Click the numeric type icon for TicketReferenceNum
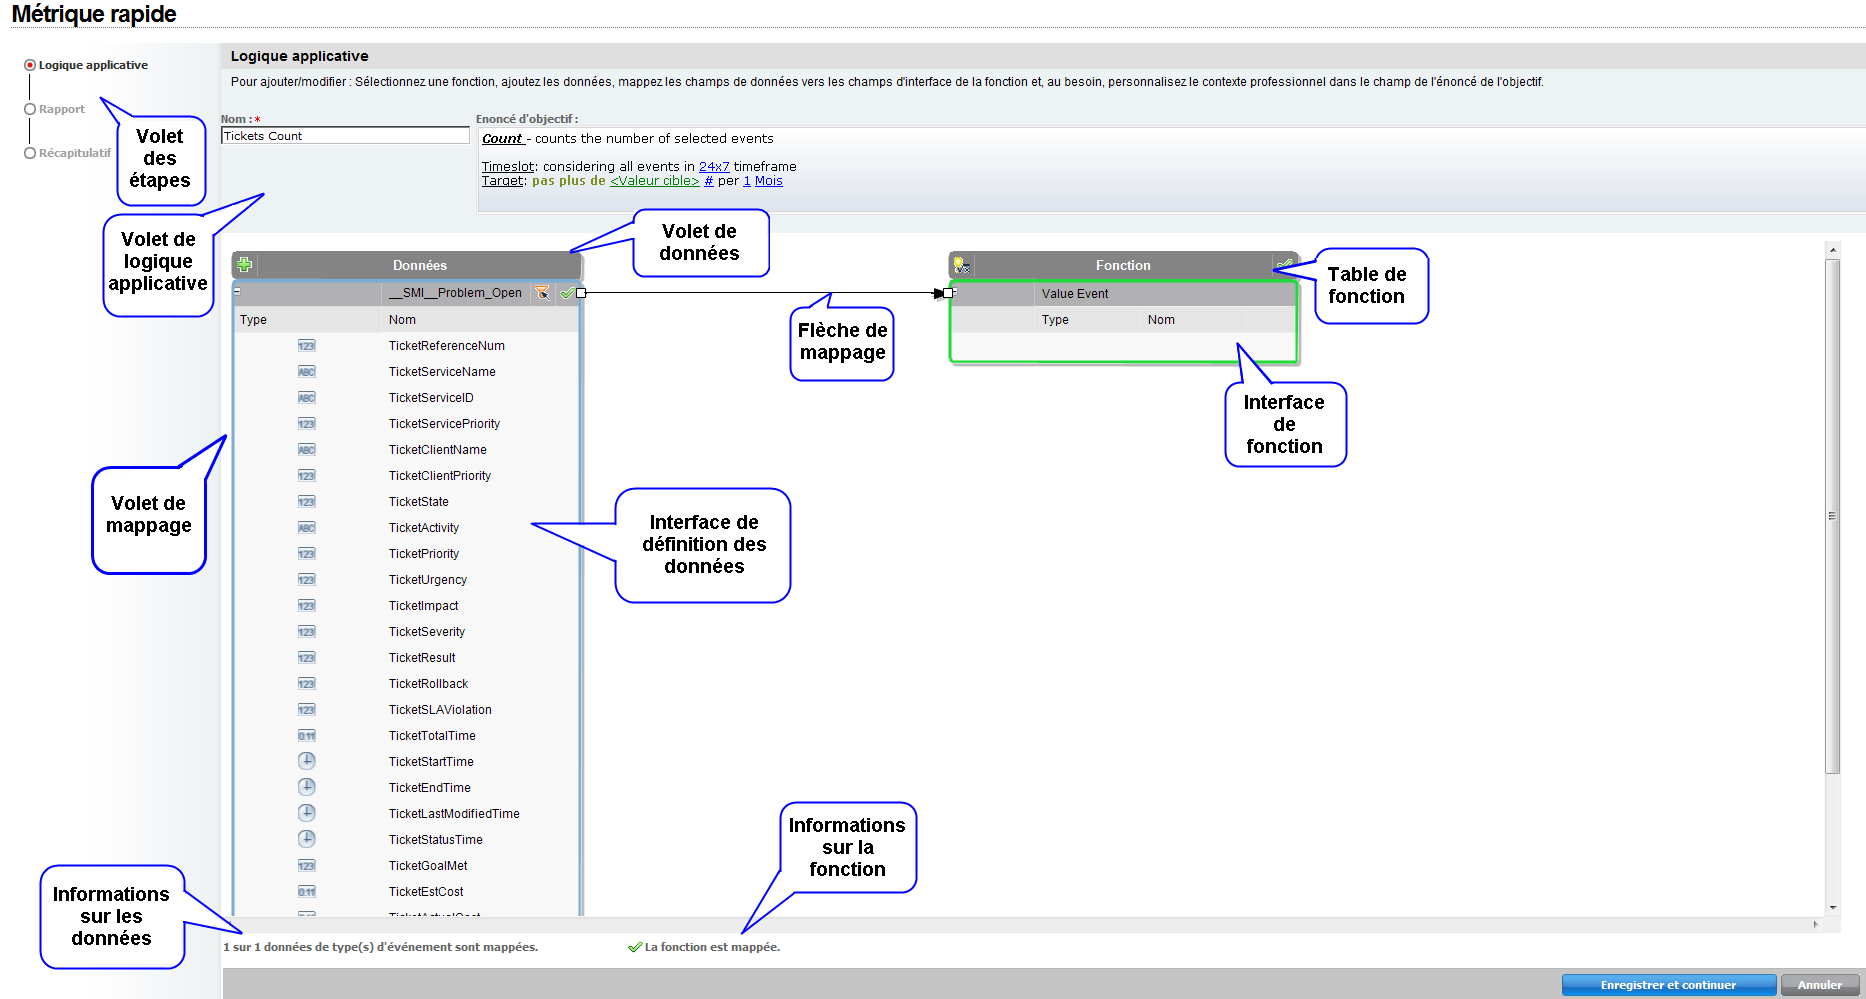The image size is (1866, 999). point(306,346)
